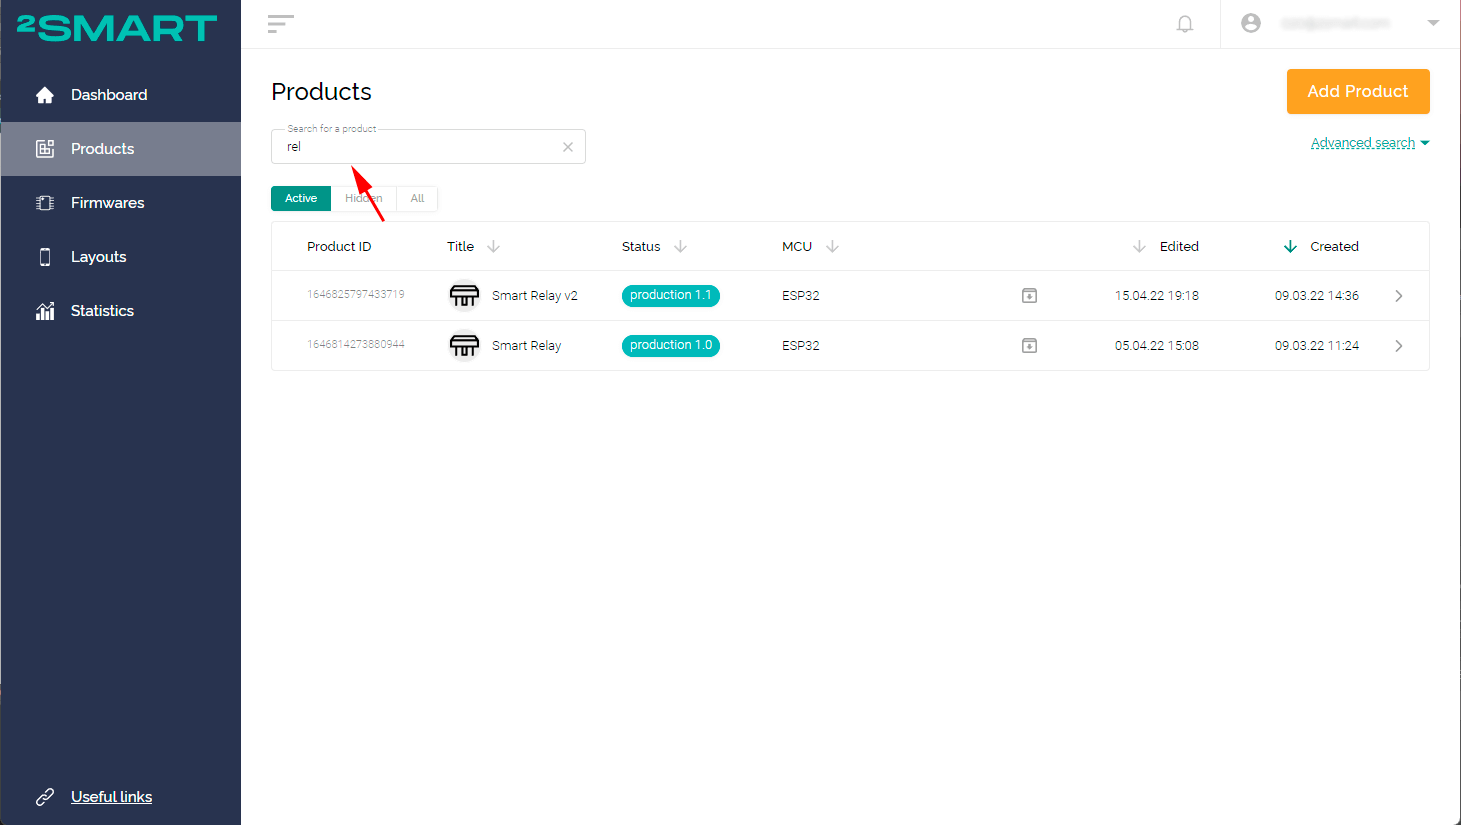The image size is (1461, 825).
Task: Click the 2SMART logo
Action: (117, 26)
